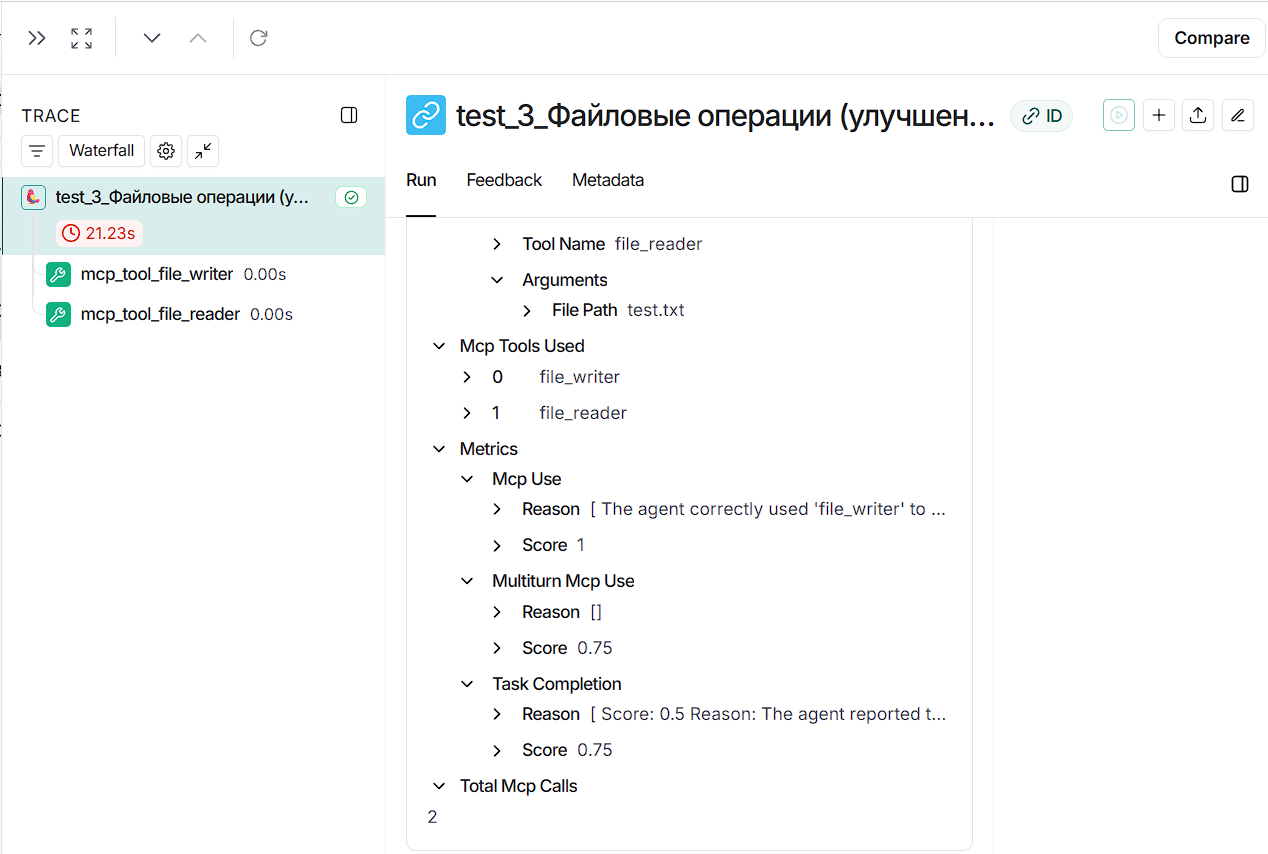
Task: Expand the Mcp Use Reason row
Action: (497, 509)
